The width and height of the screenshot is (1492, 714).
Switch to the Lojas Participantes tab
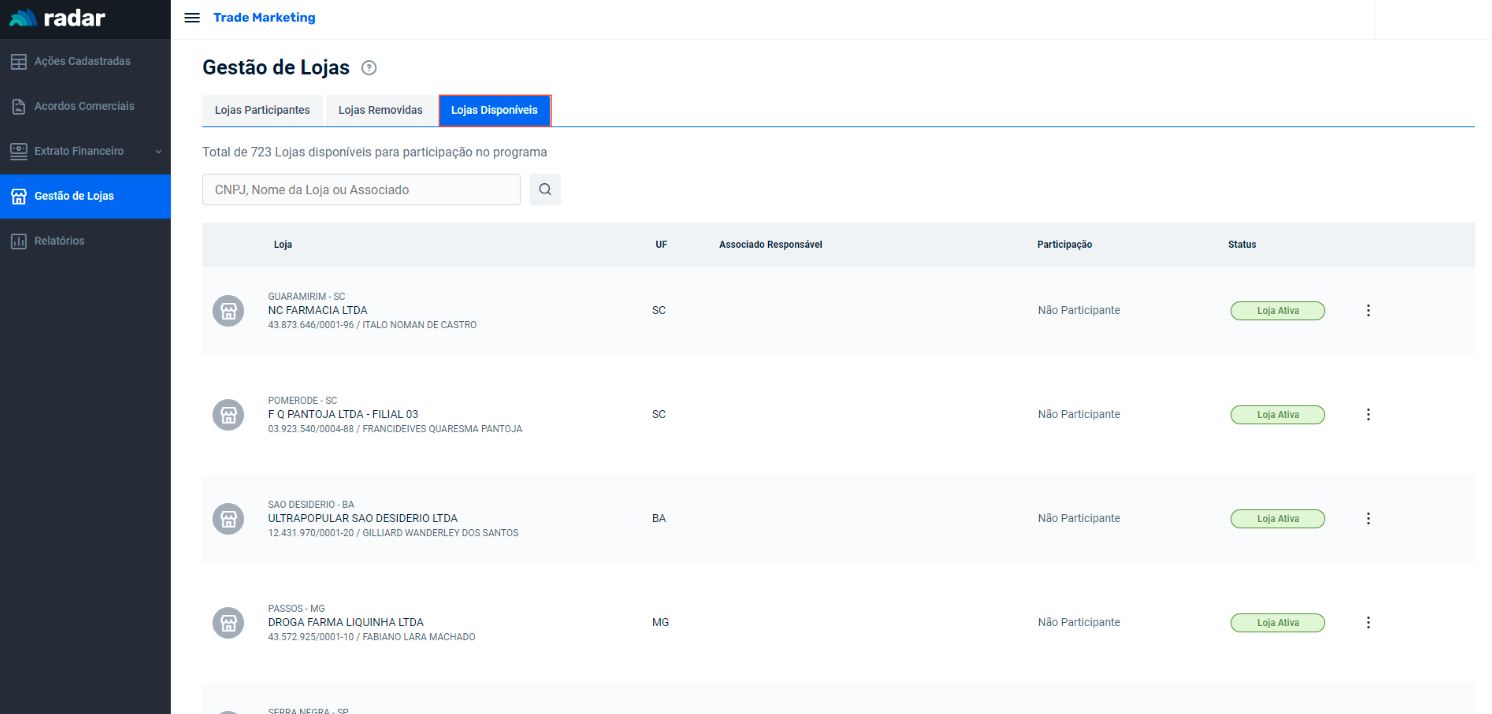point(262,110)
